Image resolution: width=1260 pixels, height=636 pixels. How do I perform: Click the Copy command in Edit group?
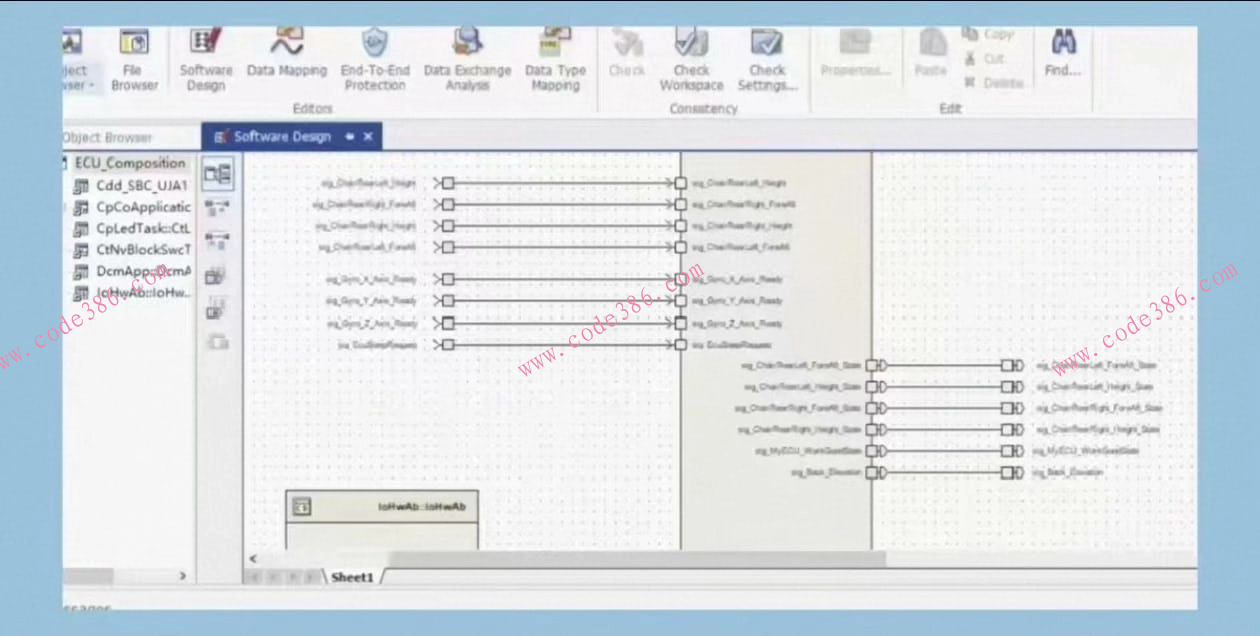click(989, 34)
